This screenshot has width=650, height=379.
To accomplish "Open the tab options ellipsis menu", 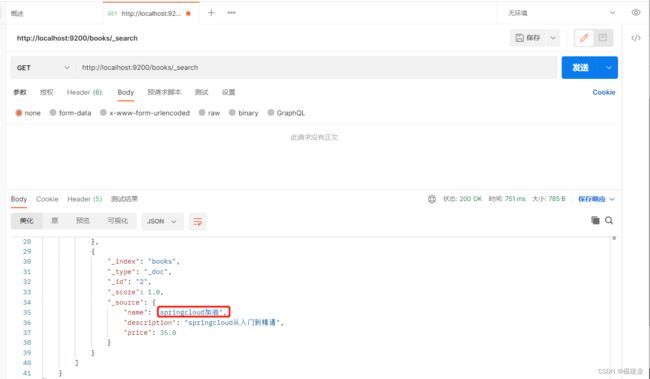I will [231, 13].
